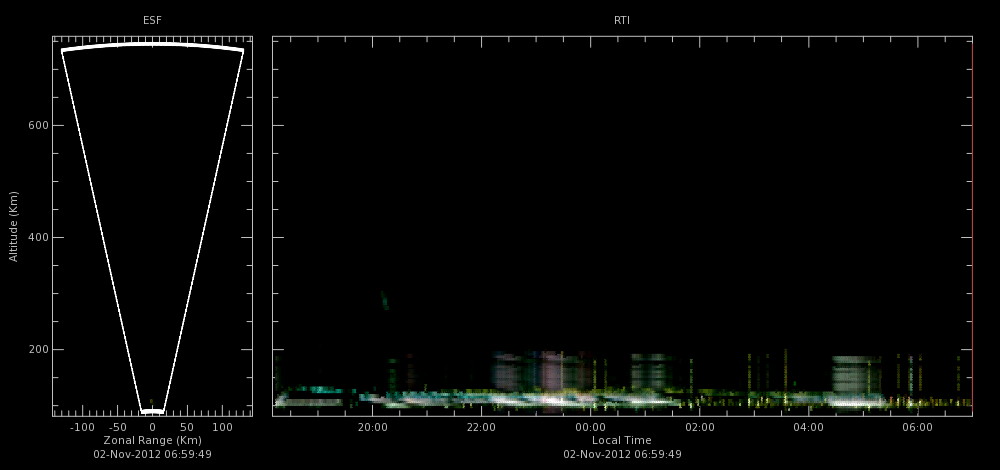Click the -100 zonal range tick label
The height and width of the screenshot is (470, 1000).
click(x=82, y=427)
